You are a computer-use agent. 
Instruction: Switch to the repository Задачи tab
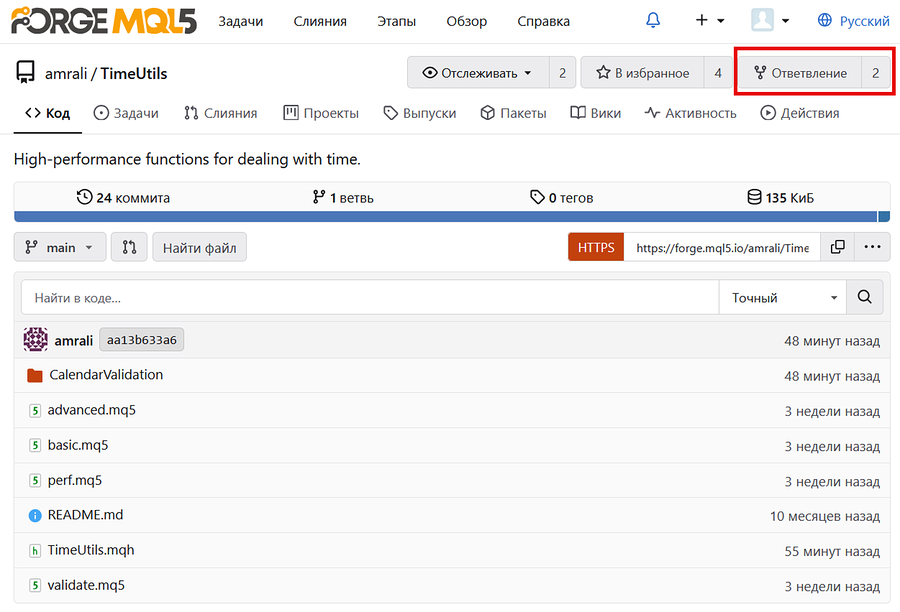point(126,113)
